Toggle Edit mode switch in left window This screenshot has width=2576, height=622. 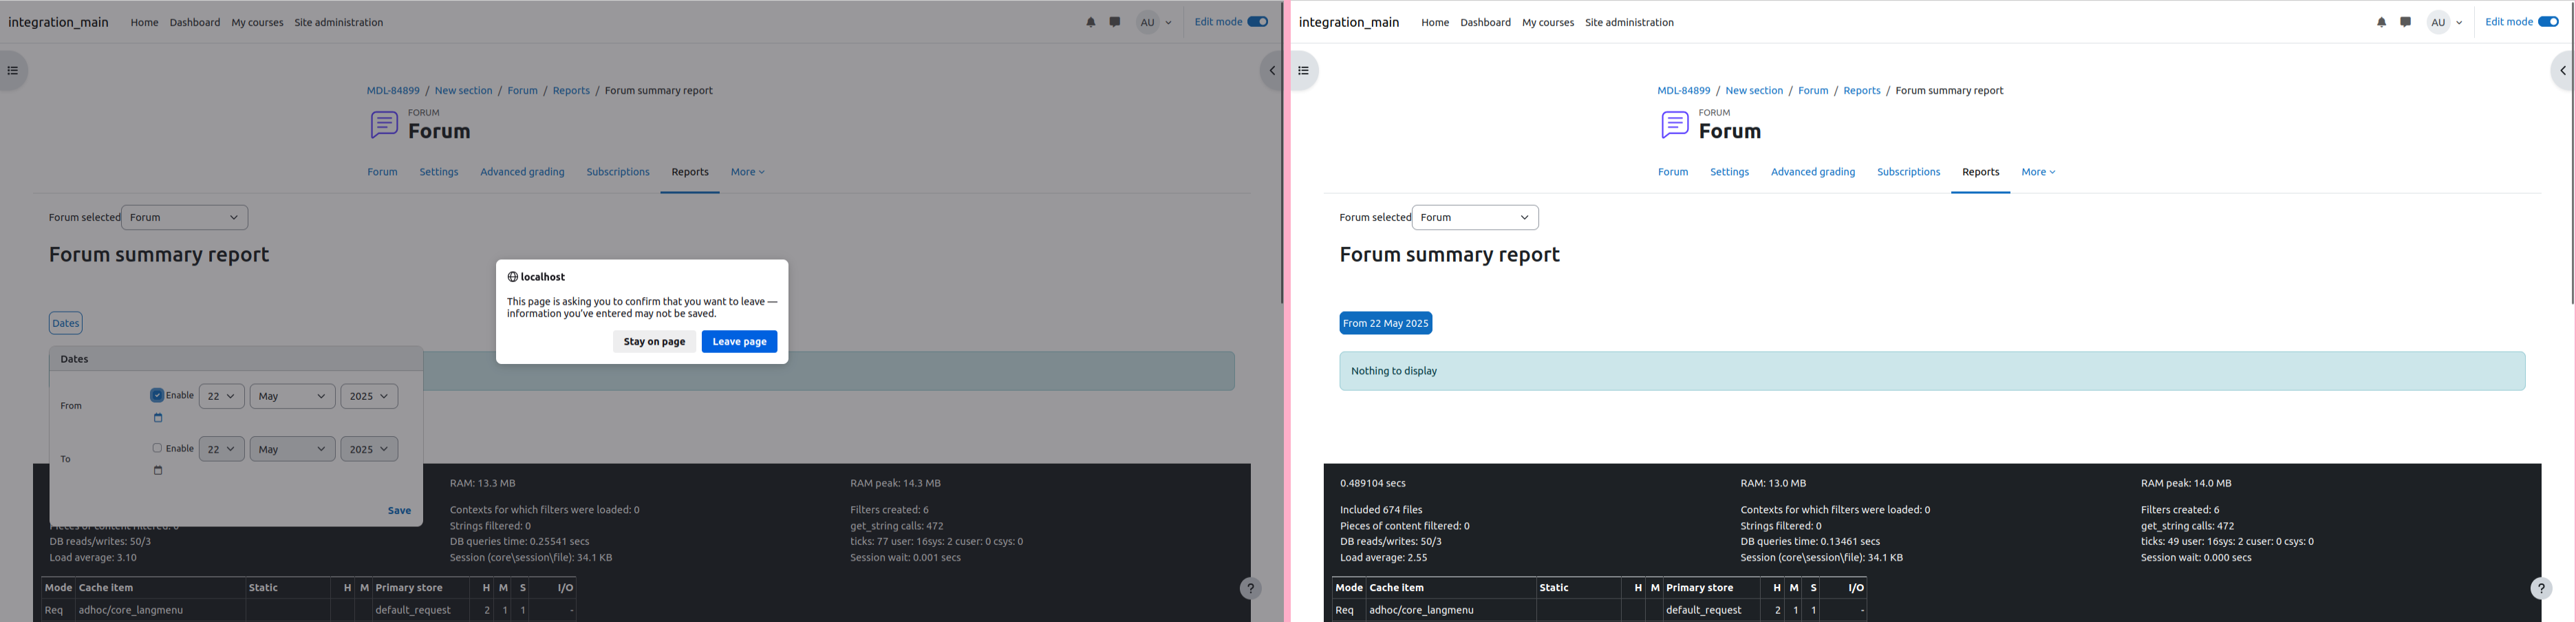tap(1257, 22)
